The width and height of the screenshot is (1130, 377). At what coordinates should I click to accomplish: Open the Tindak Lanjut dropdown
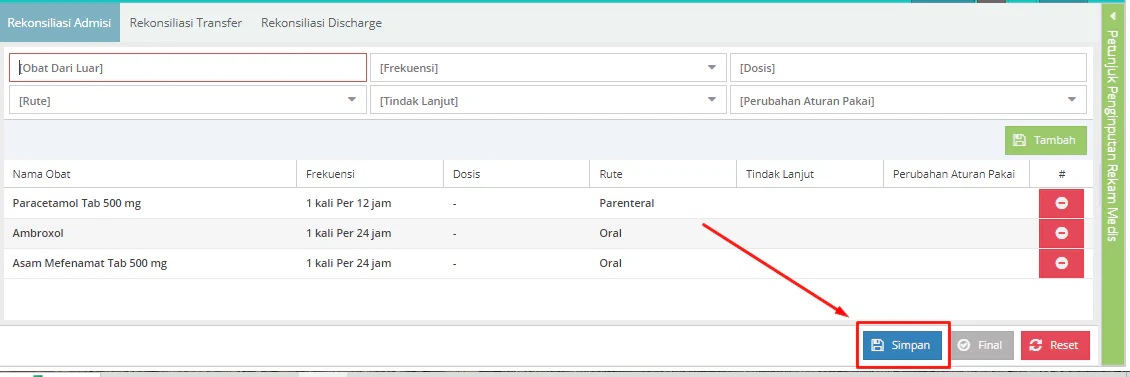548,100
